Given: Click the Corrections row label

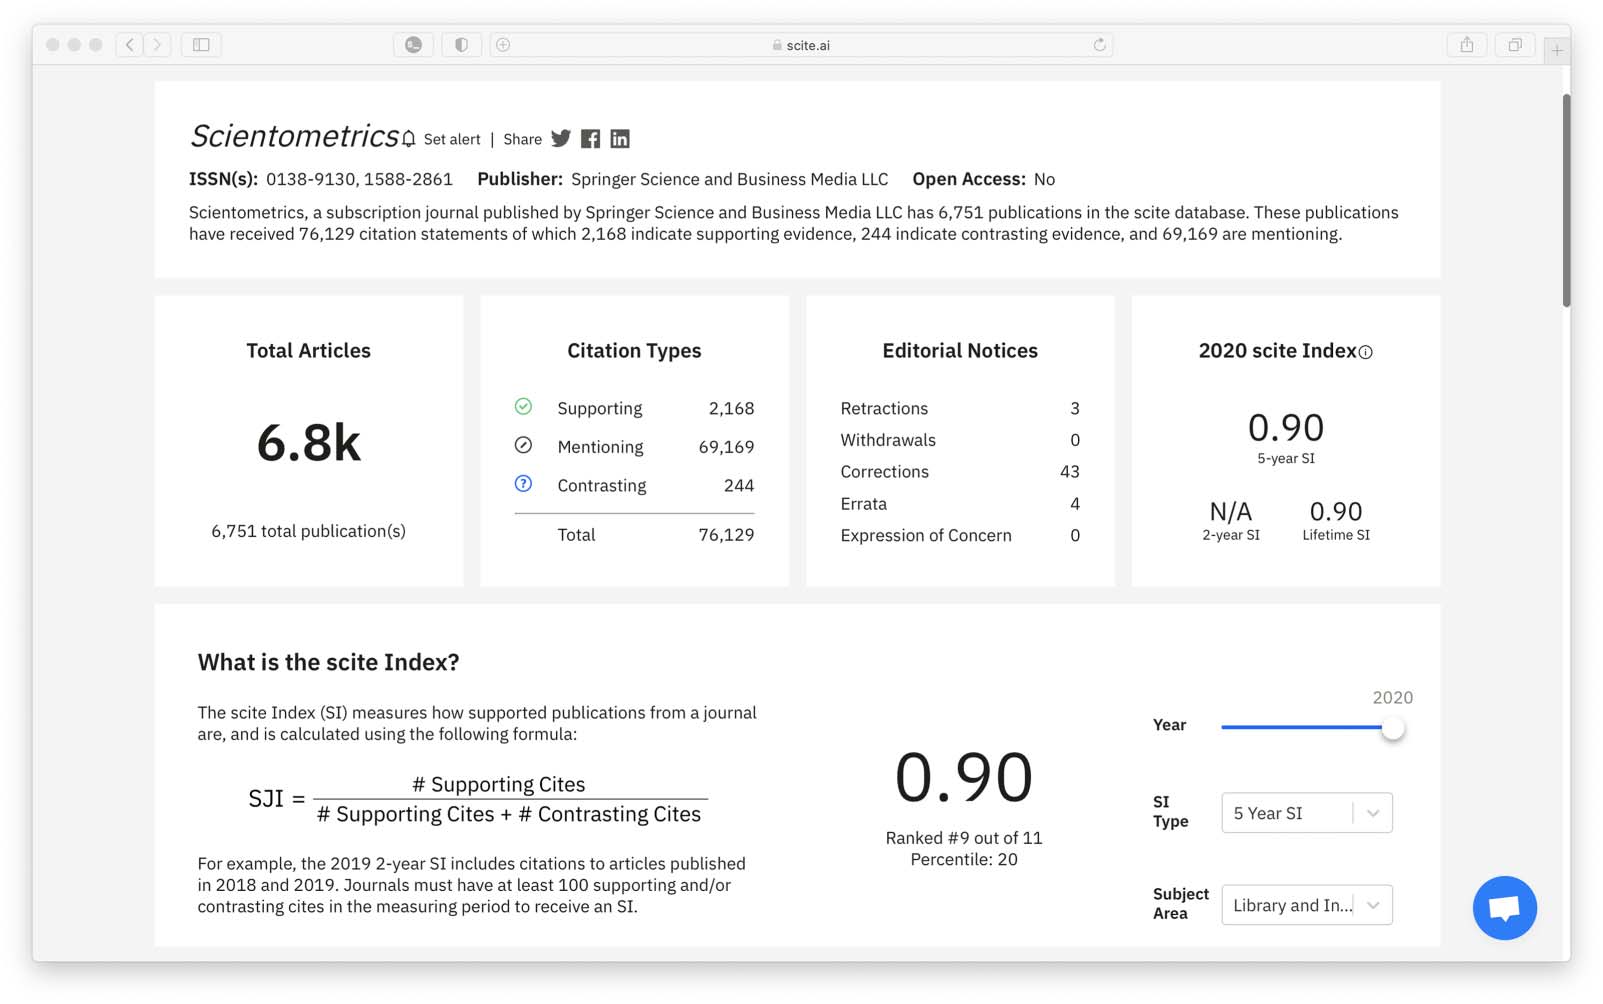Looking at the screenshot, I should tap(884, 472).
